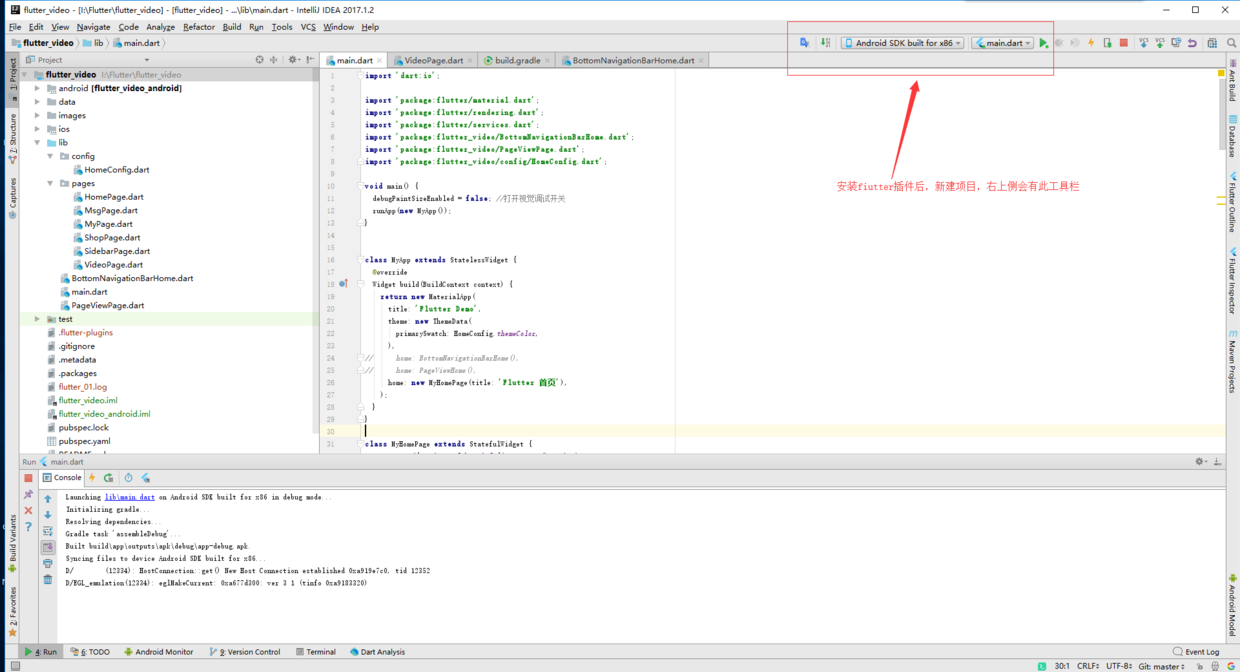Close the Run panel with the red X

[28, 510]
